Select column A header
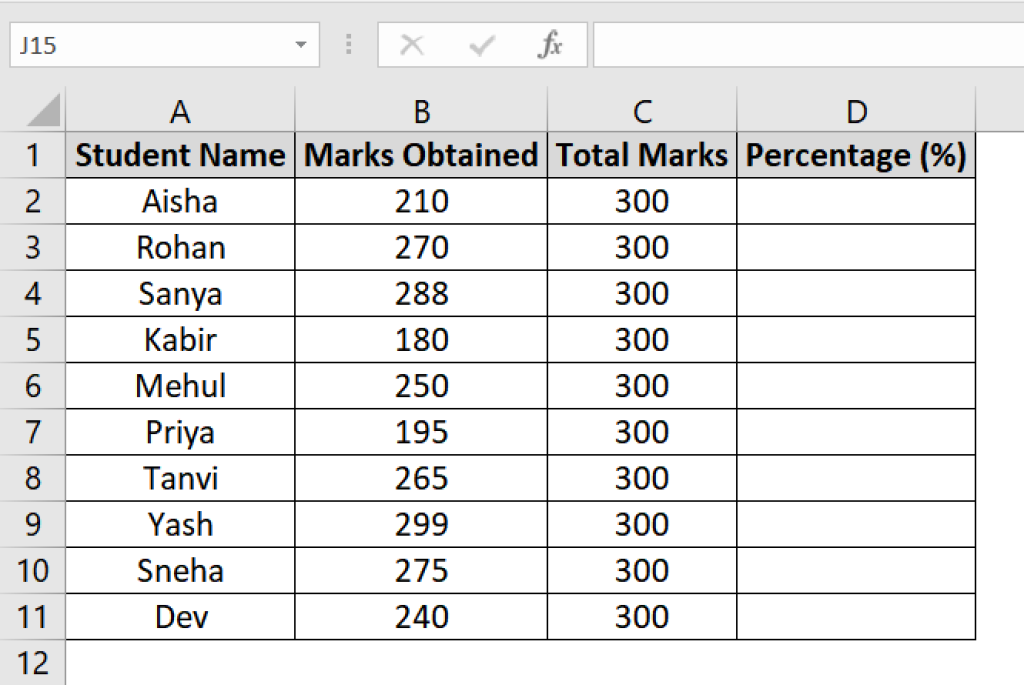This screenshot has width=1024, height=685. click(x=179, y=111)
